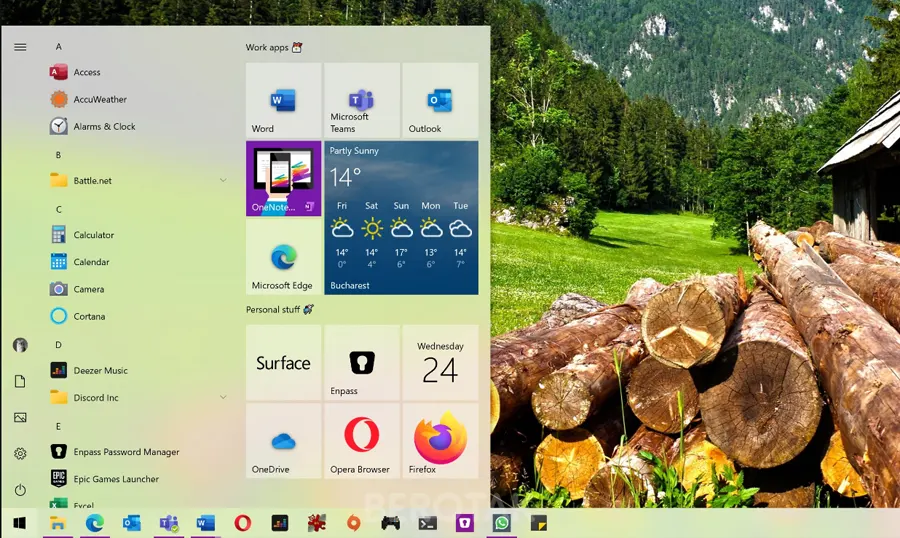Image resolution: width=900 pixels, height=538 pixels.
Task: Open the user account picture menu
Action: click(20, 345)
